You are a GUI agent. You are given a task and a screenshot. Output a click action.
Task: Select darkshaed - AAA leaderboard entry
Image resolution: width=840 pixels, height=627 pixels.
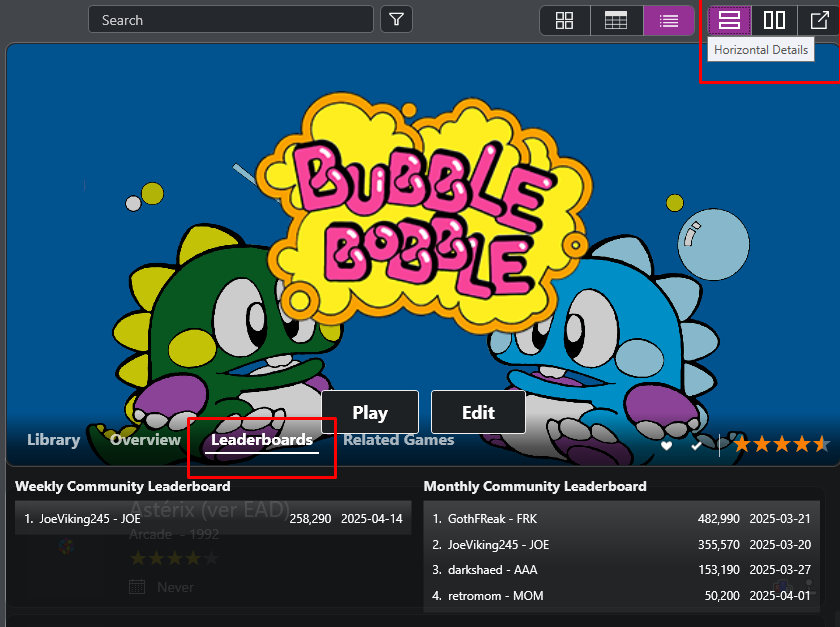point(621,570)
